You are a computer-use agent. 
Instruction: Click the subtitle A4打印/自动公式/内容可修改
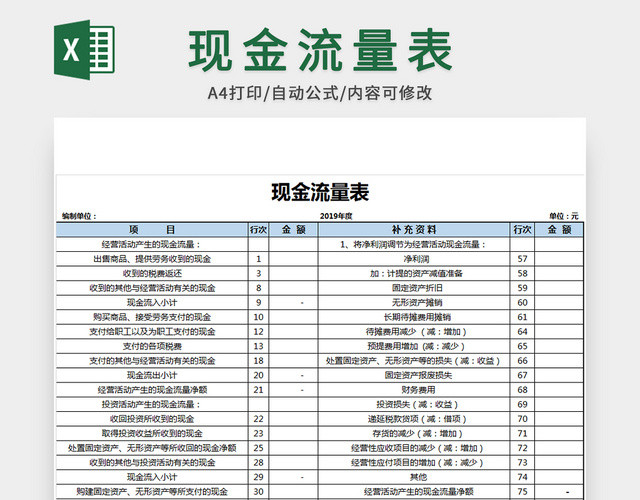tap(320, 93)
